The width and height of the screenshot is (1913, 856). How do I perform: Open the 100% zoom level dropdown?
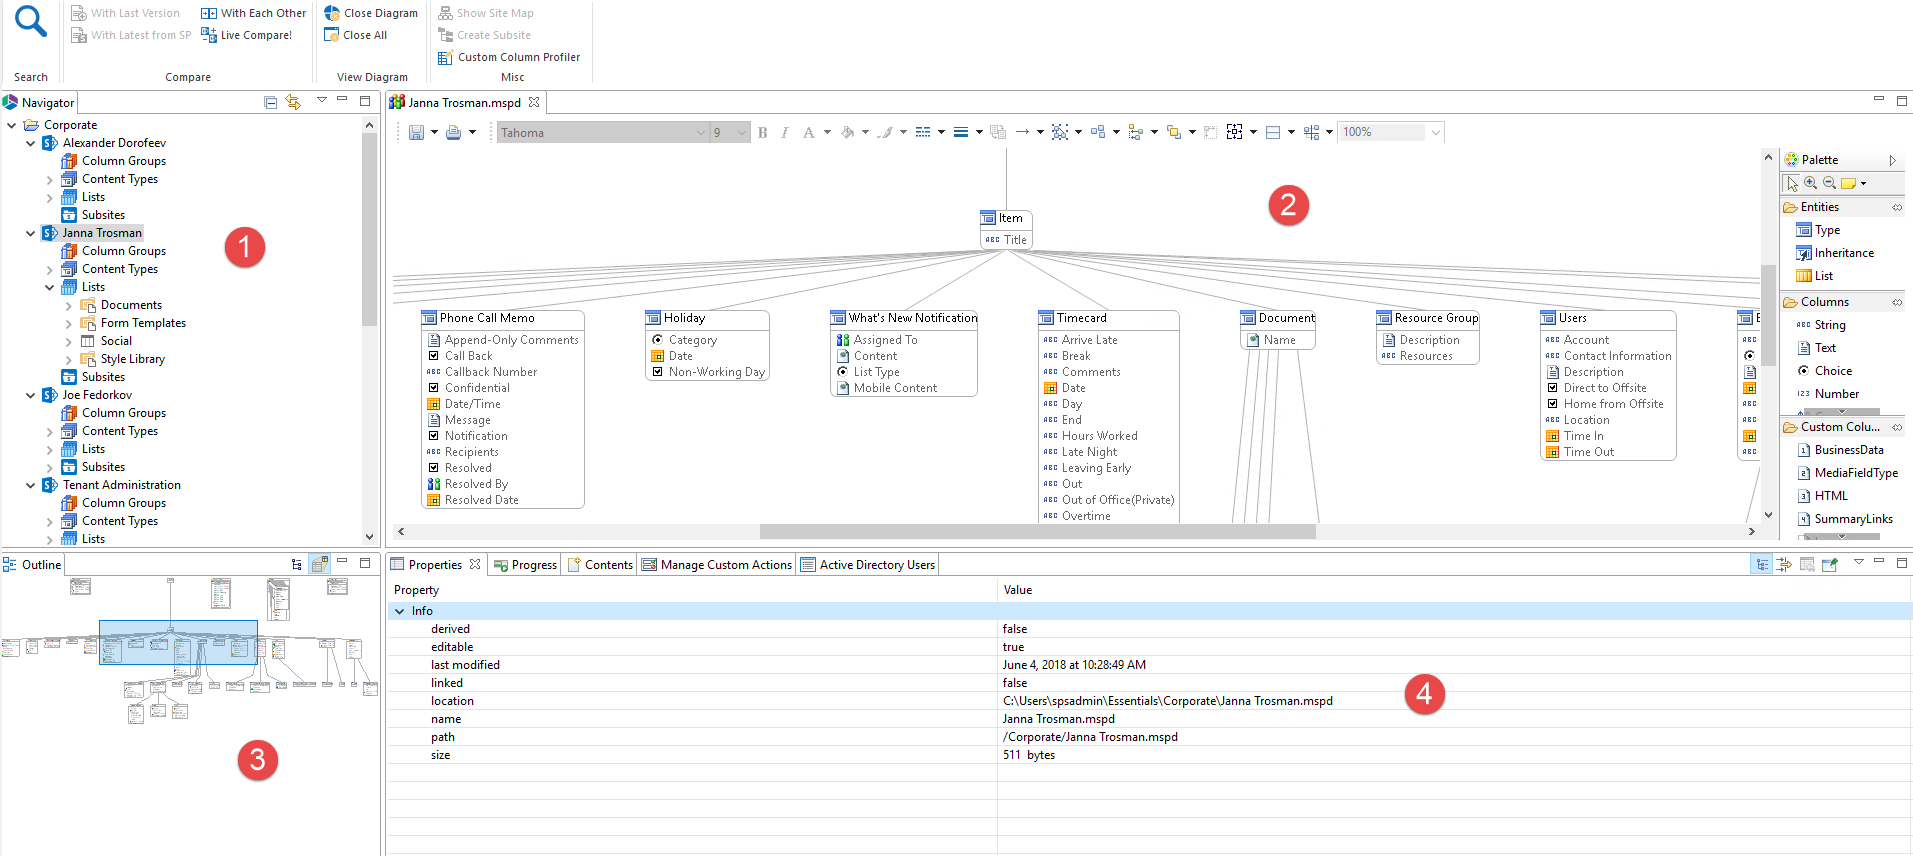[1436, 132]
